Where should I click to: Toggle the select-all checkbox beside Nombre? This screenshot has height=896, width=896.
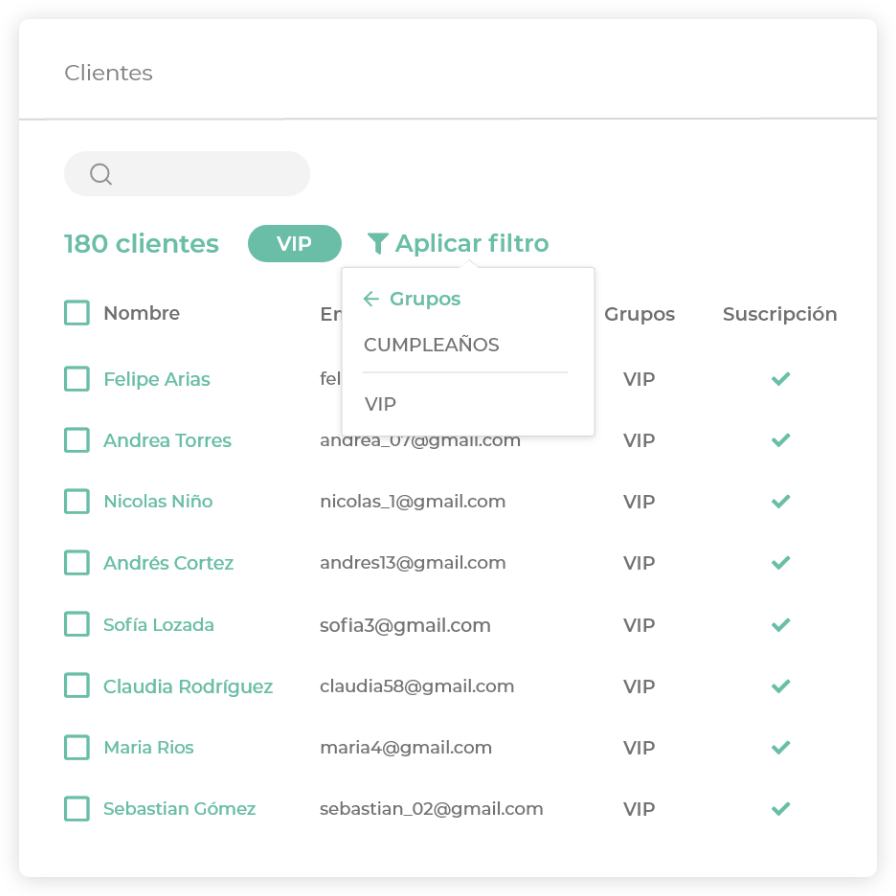click(77, 313)
